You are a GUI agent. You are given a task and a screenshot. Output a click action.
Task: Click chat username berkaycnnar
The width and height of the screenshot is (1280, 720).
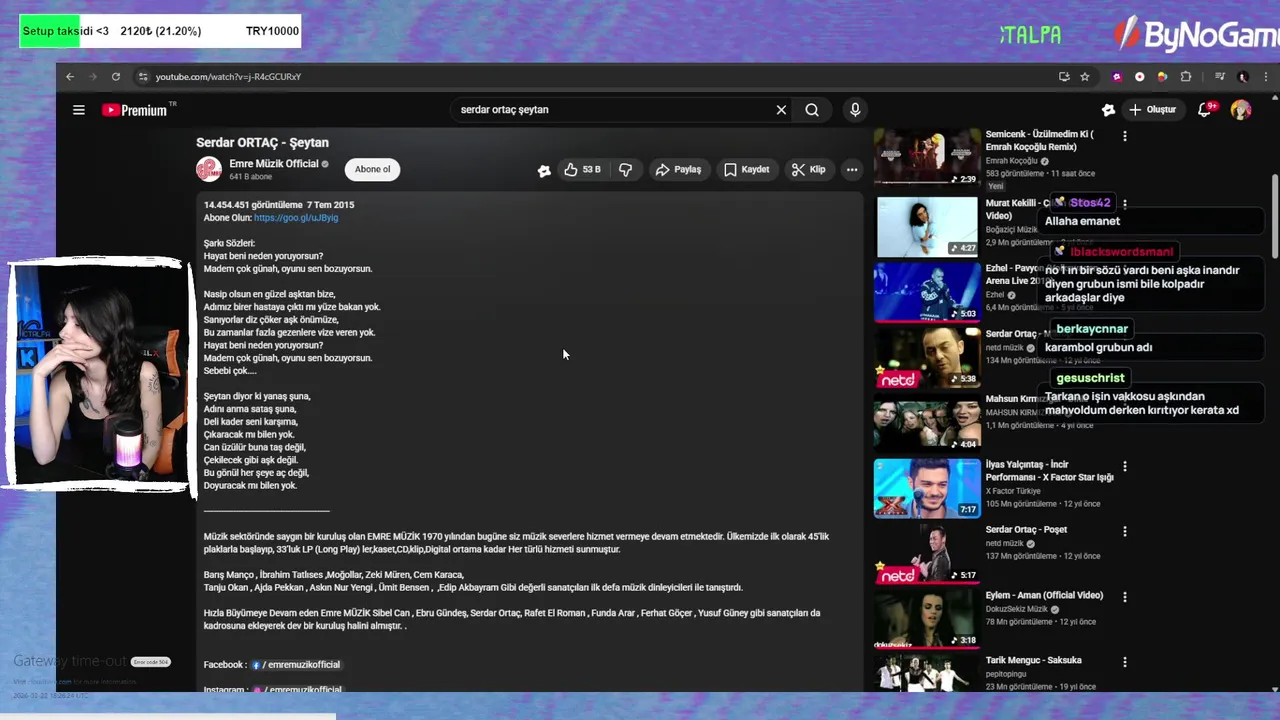point(1092,329)
